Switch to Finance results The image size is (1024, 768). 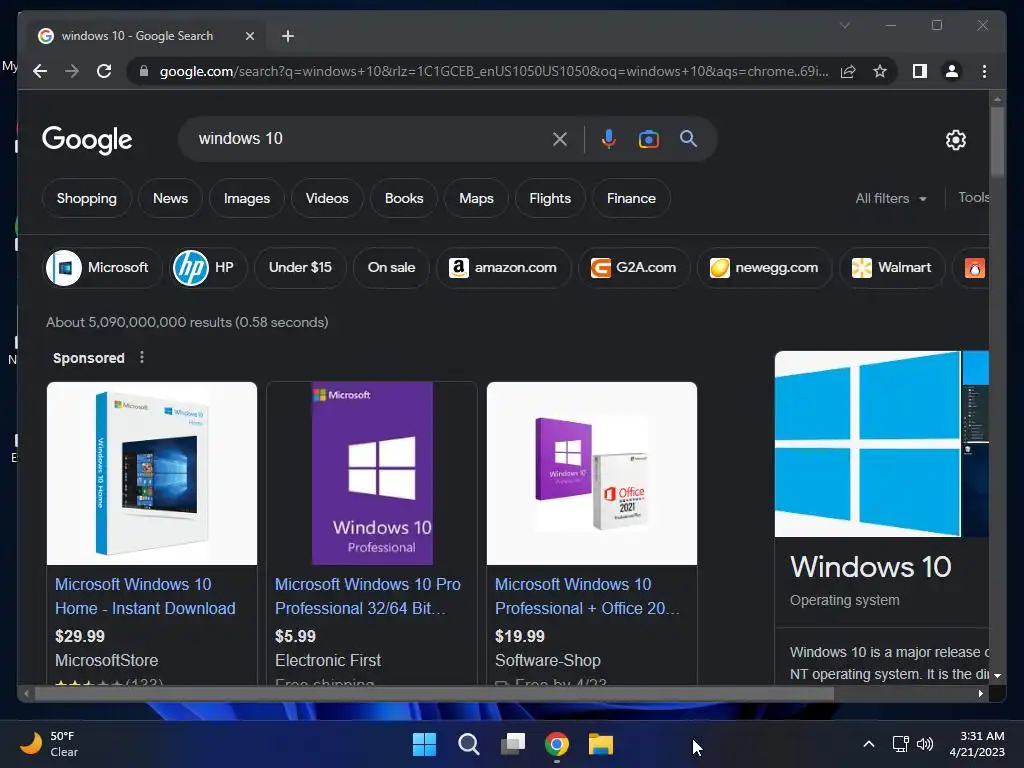tap(631, 199)
